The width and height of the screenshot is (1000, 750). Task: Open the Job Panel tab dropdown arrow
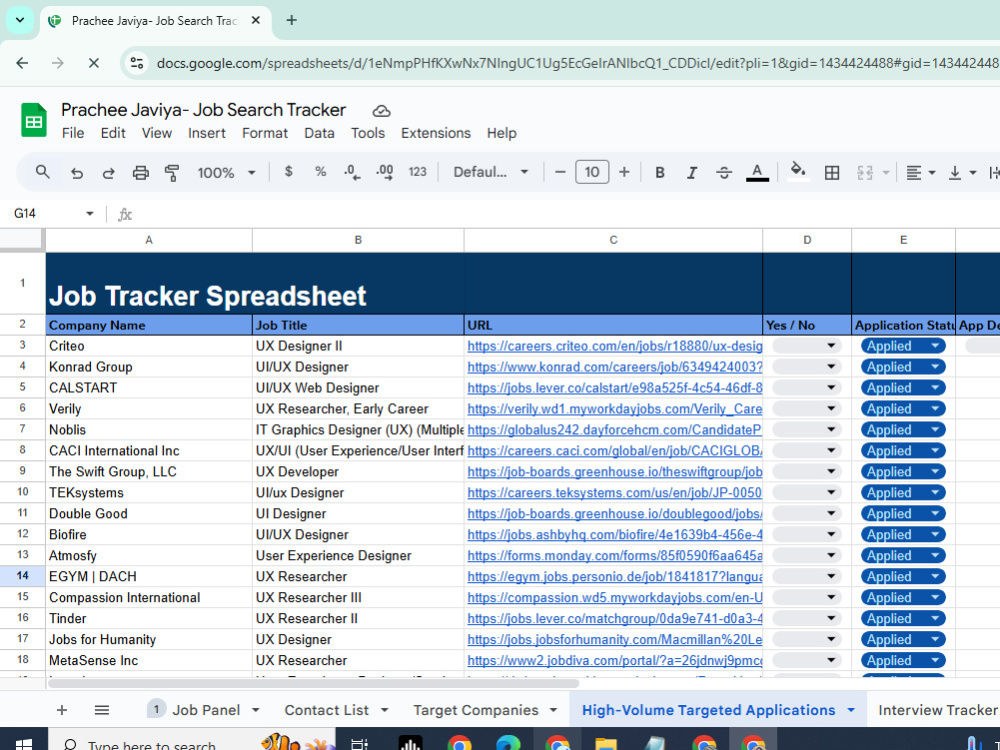[x=256, y=710]
